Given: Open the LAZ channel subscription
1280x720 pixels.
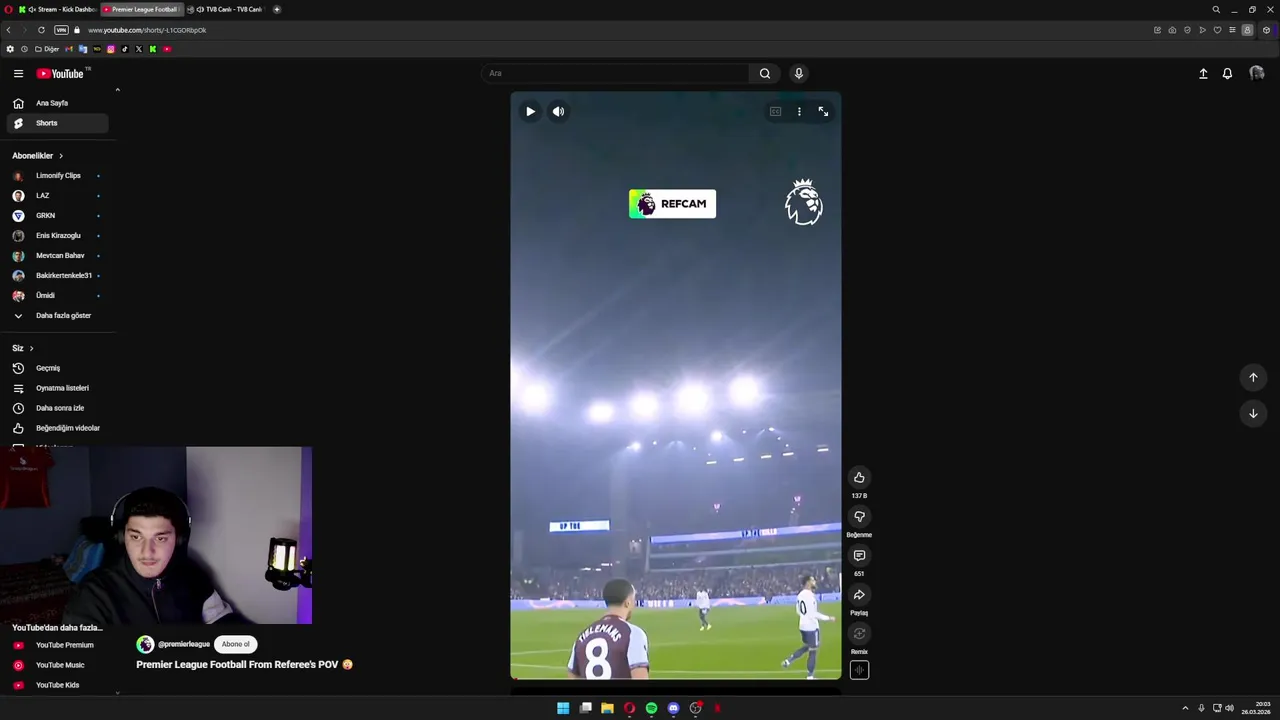Looking at the screenshot, I should point(58,196).
